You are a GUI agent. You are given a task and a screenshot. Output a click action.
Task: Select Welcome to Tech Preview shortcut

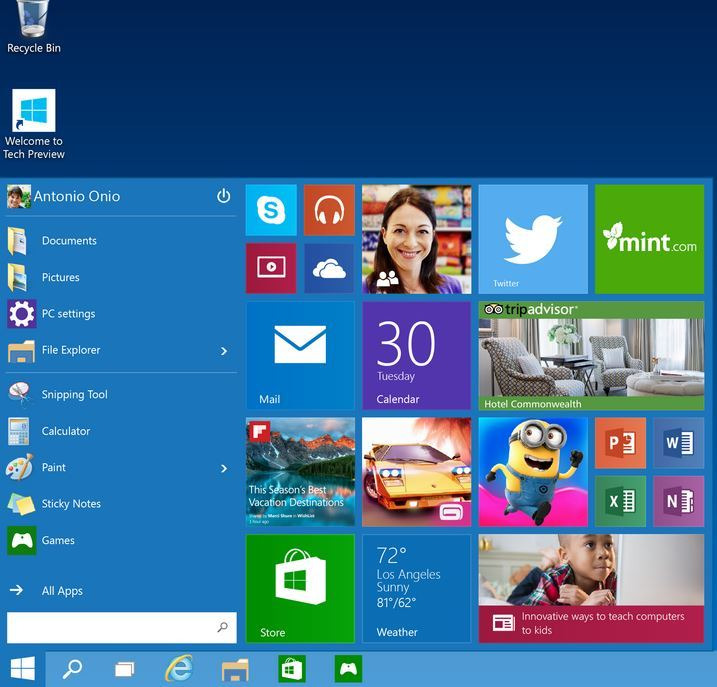point(33,124)
